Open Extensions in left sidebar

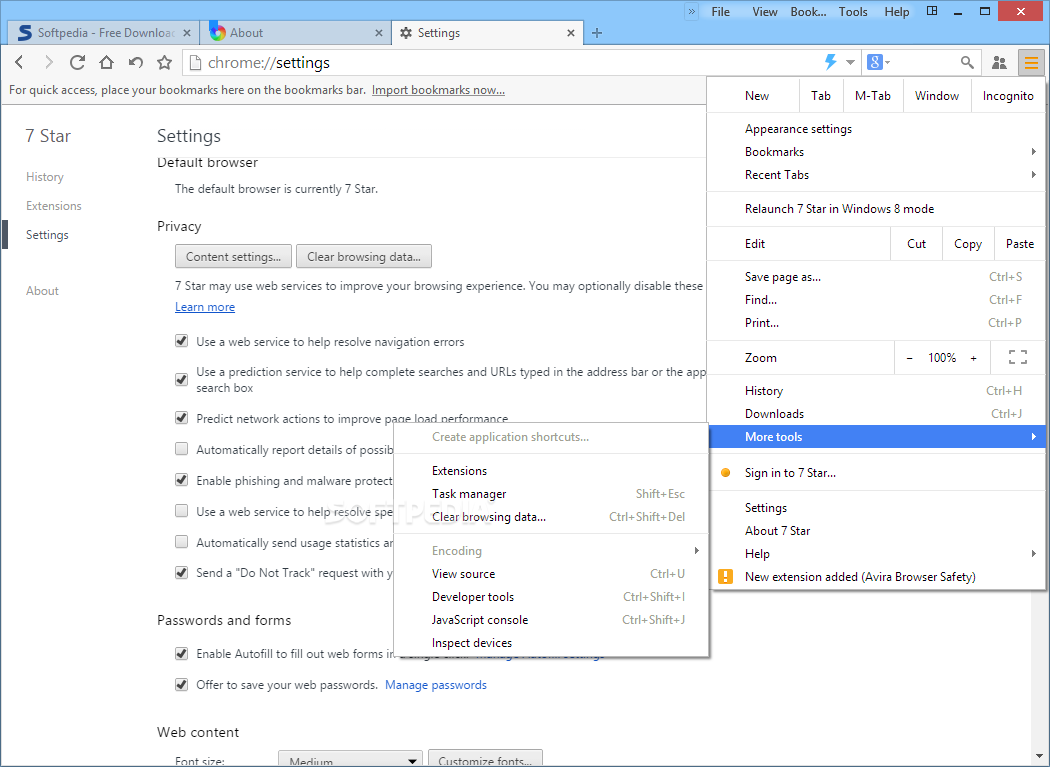click(x=54, y=206)
